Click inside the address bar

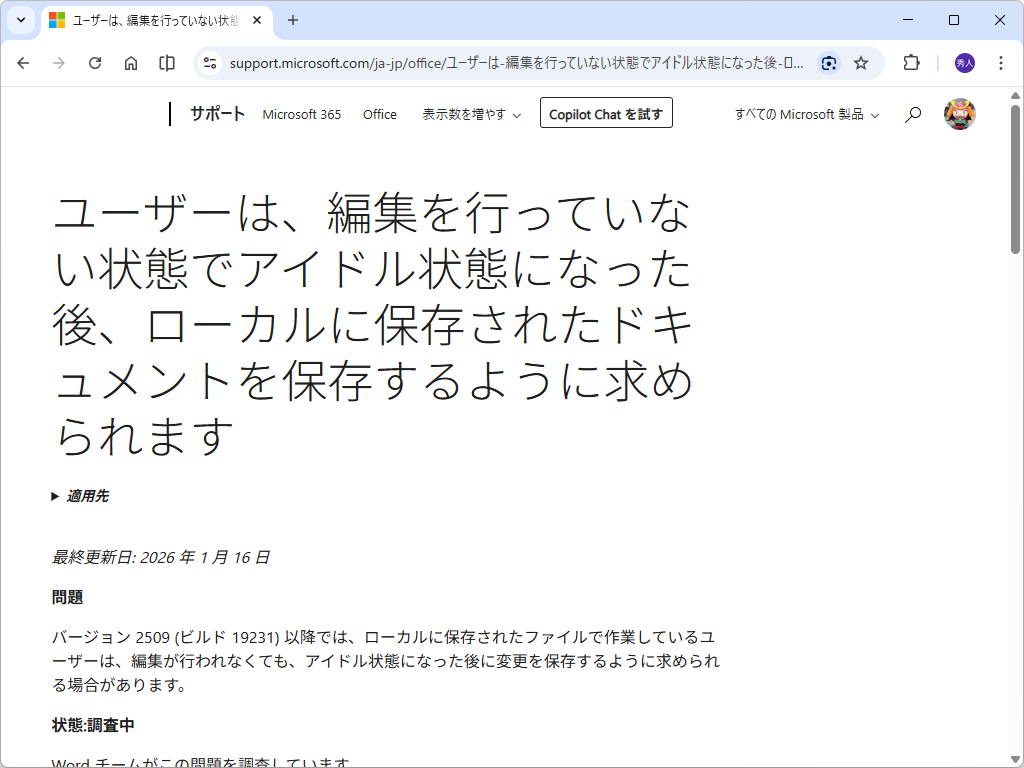tap(500, 63)
